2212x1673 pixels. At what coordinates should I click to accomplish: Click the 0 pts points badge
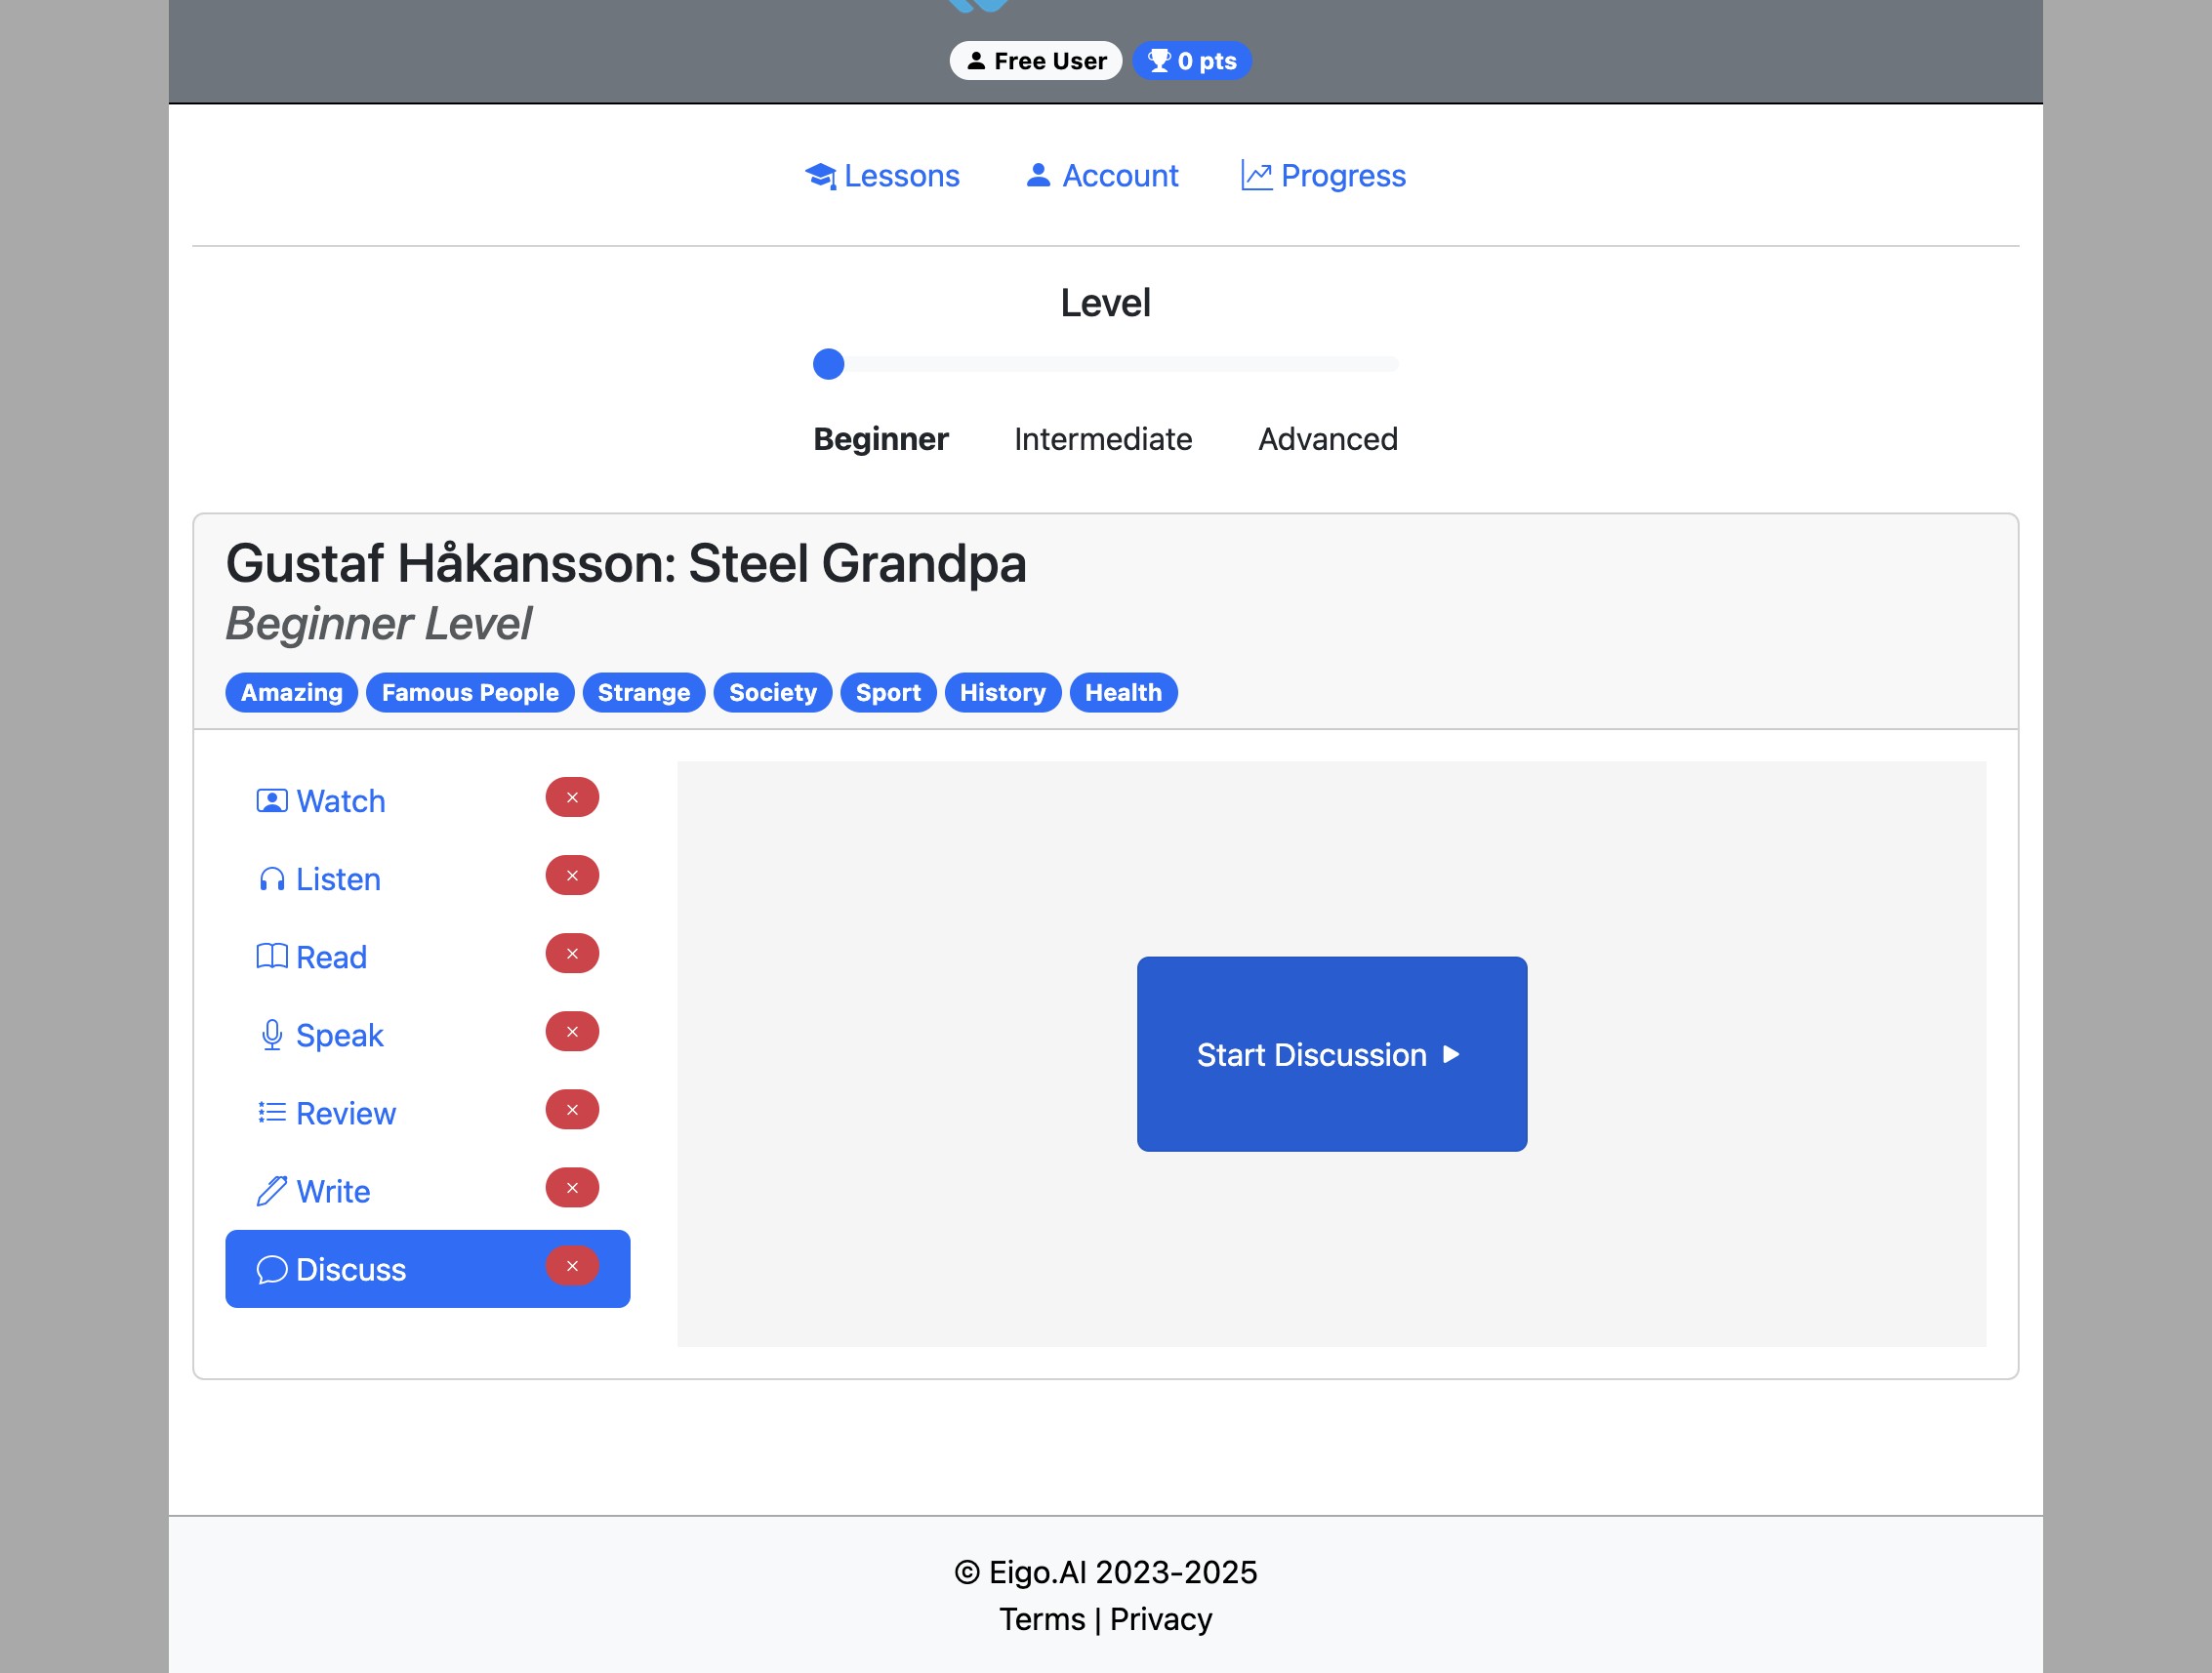[1192, 61]
